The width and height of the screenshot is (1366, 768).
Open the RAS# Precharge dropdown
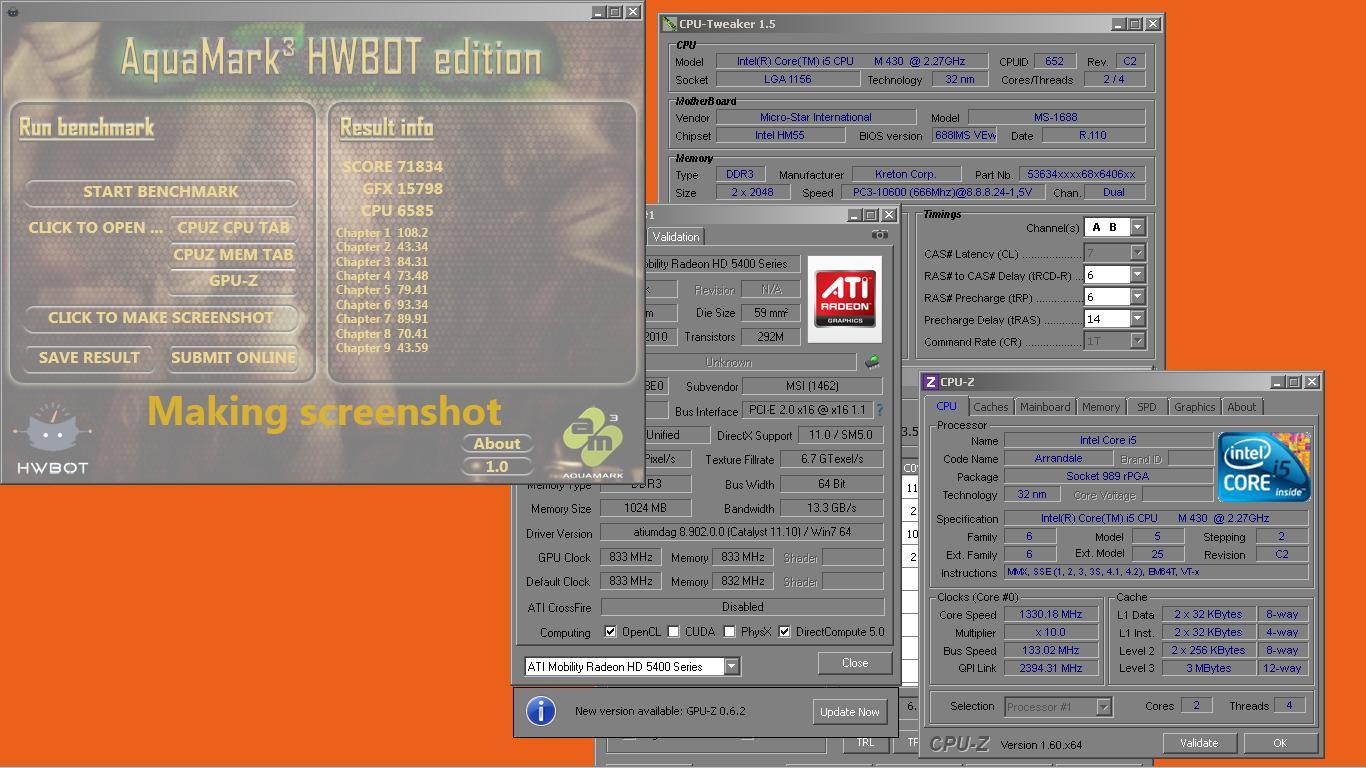coord(1137,297)
